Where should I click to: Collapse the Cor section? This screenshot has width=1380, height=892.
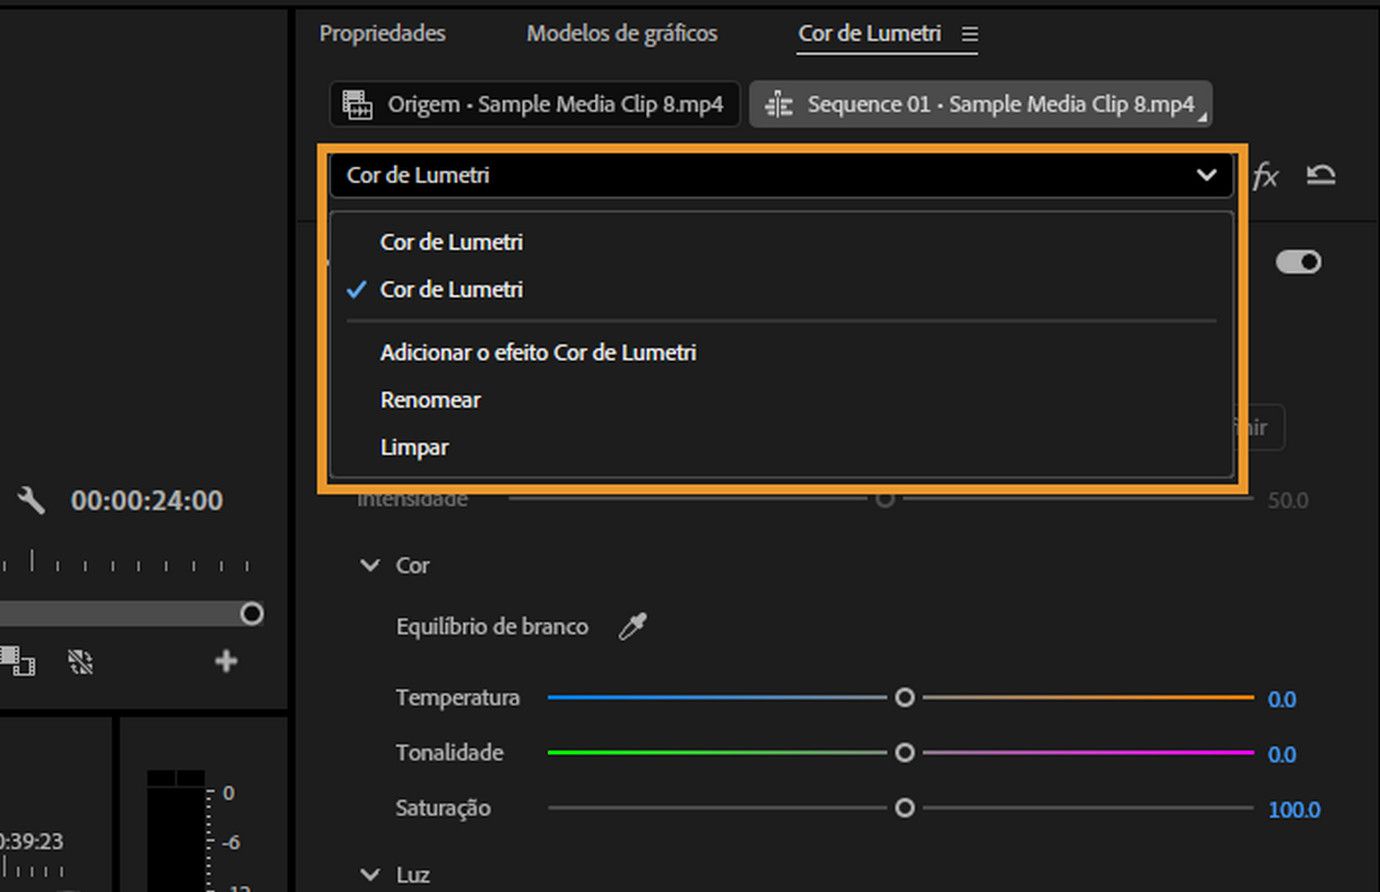click(370, 565)
